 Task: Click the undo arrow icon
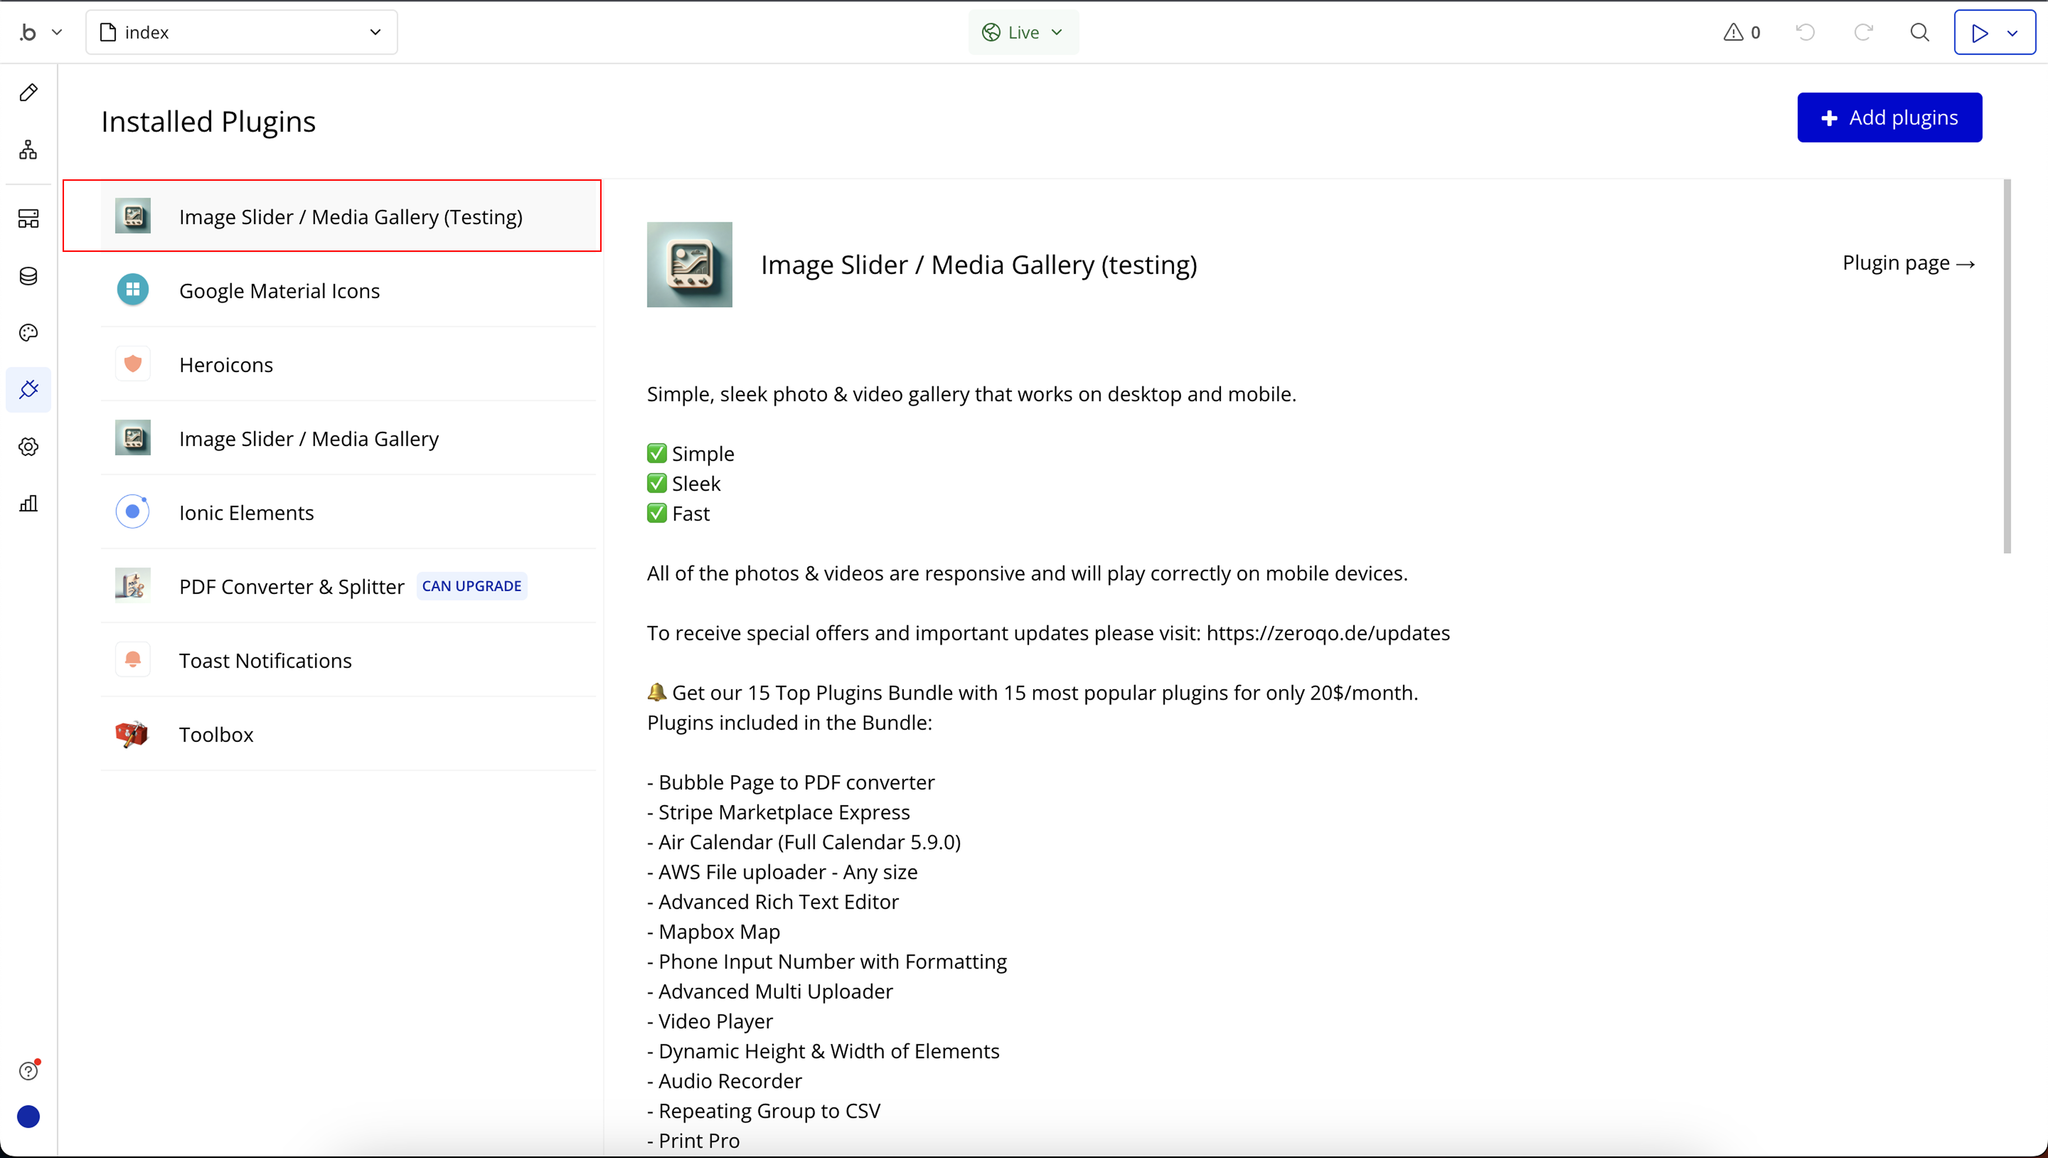(x=1805, y=32)
